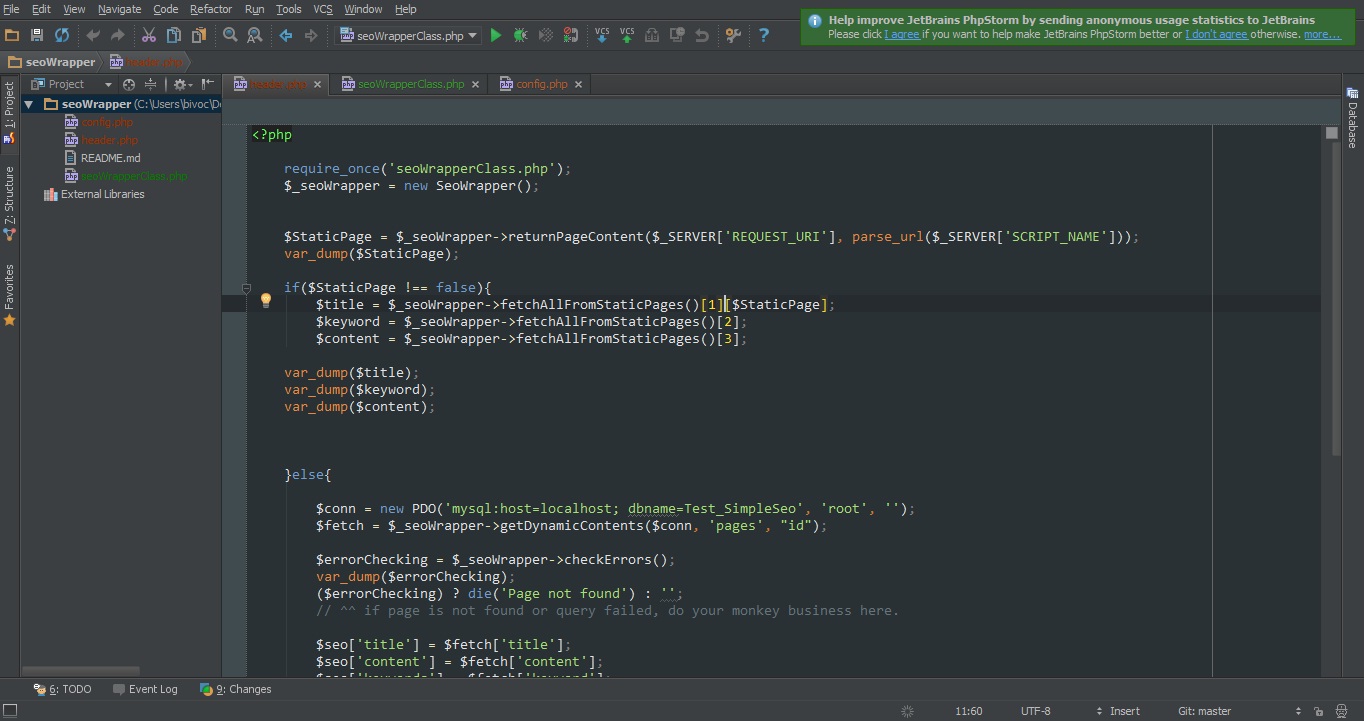Toggle the Database tool window button

click(x=1352, y=117)
